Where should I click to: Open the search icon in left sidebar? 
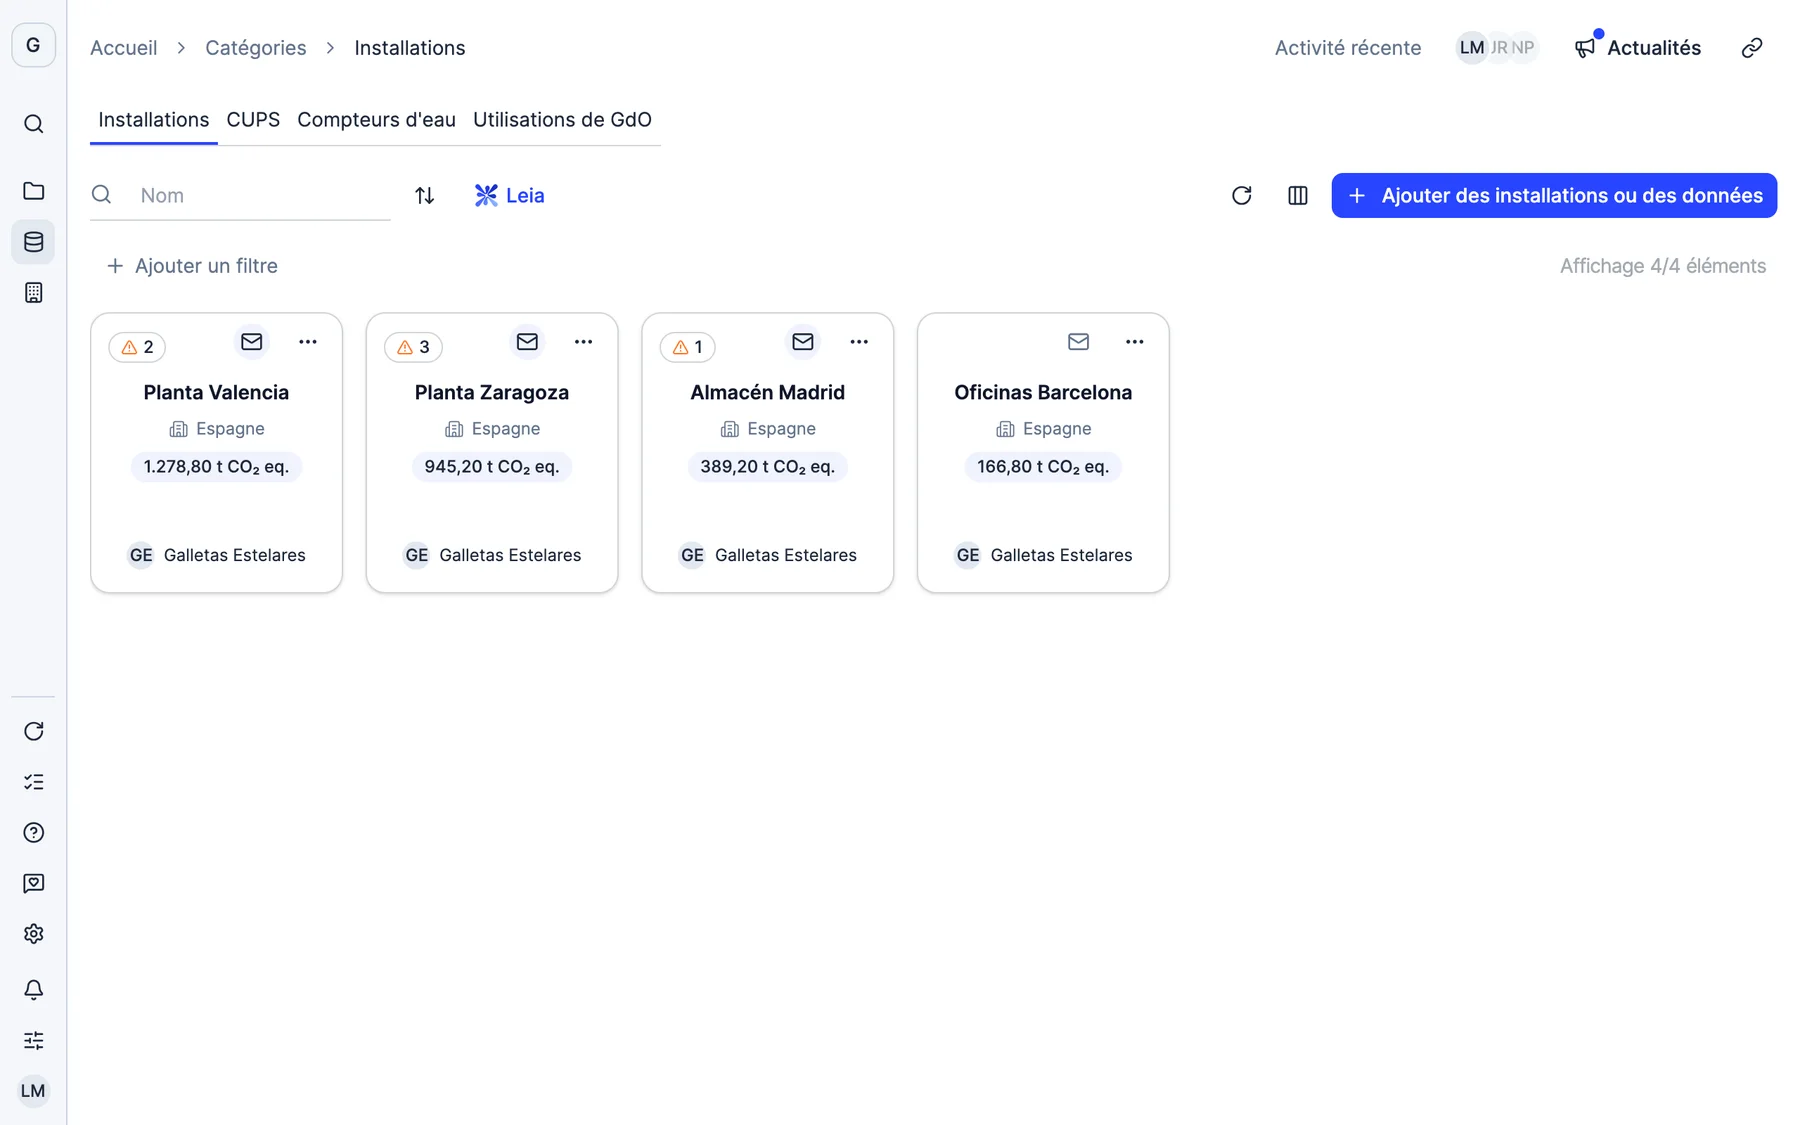[x=33, y=124]
